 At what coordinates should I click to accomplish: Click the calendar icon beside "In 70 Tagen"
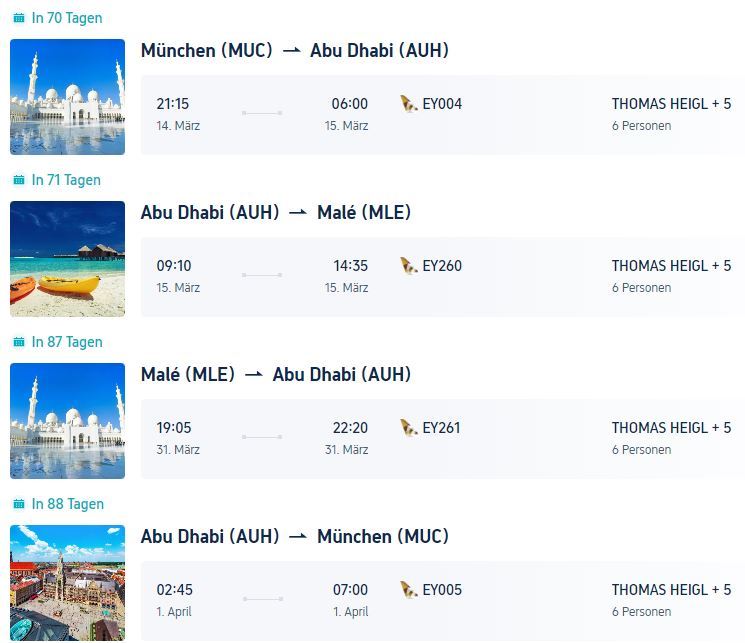click(18, 18)
